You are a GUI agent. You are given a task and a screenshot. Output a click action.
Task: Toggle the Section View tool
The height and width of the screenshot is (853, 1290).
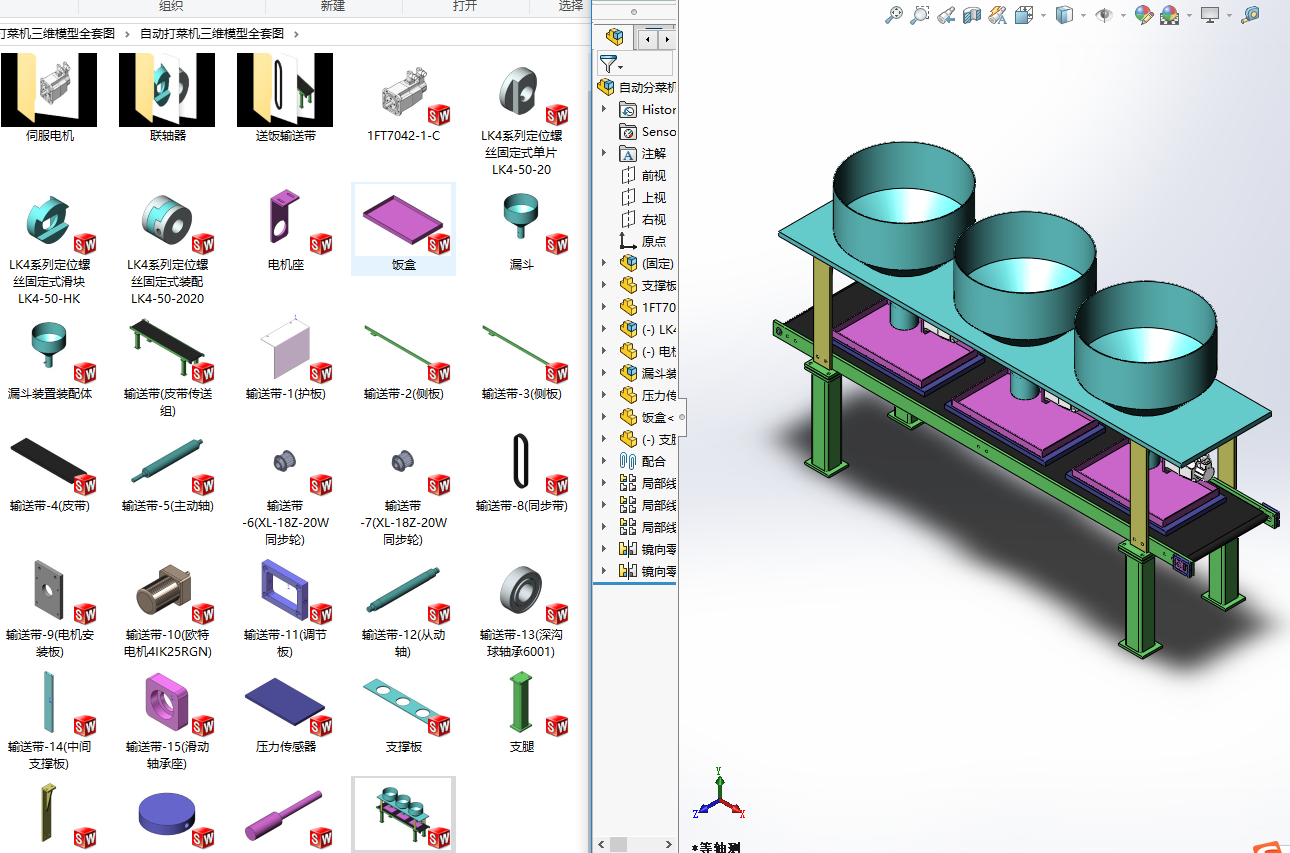click(x=972, y=15)
